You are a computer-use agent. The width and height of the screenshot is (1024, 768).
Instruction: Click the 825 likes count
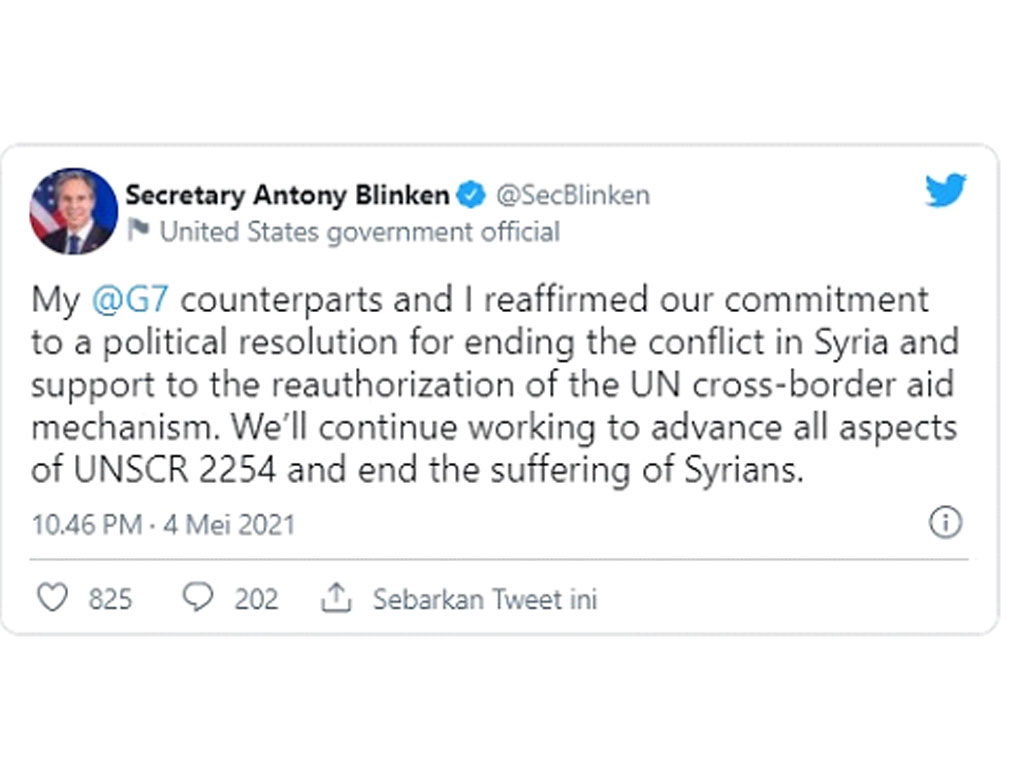(x=110, y=599)
